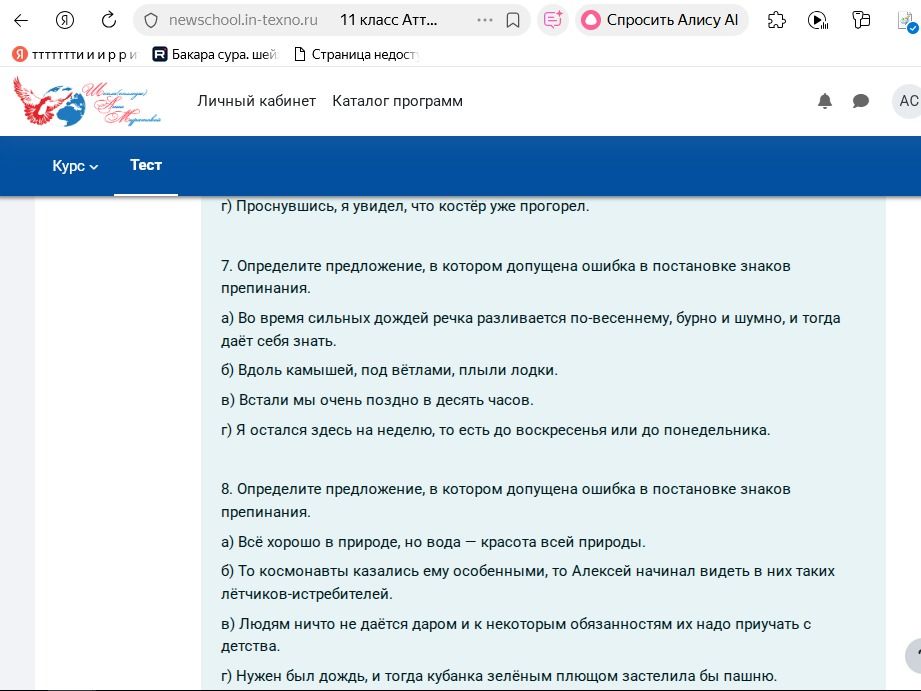Image resolution: width=921 pixels, height=691 pixels.
Task: Click the downloads icon with checkmark
Action: [908, 22]
